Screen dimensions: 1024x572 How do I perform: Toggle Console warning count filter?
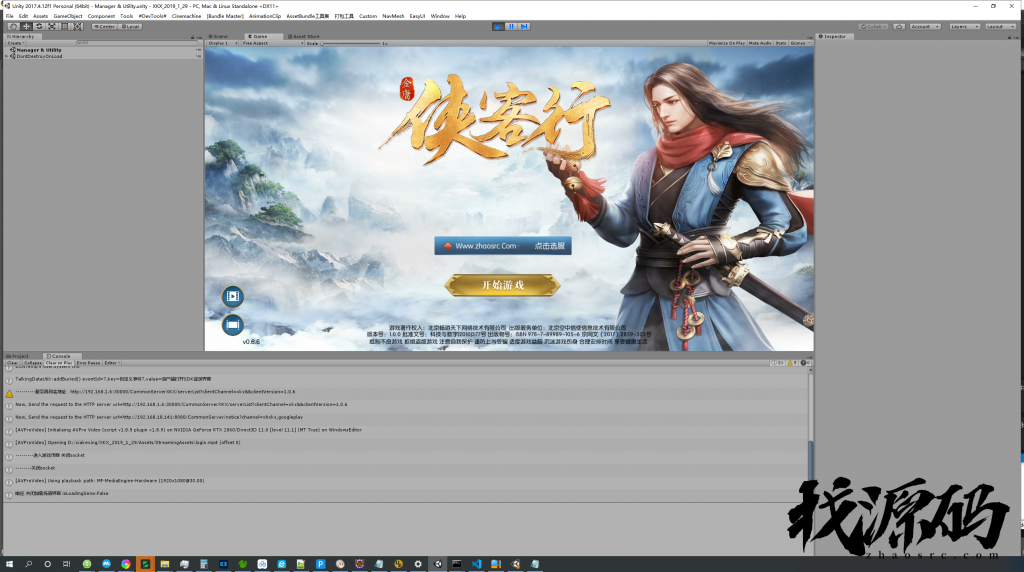click(x=792, y=363)
